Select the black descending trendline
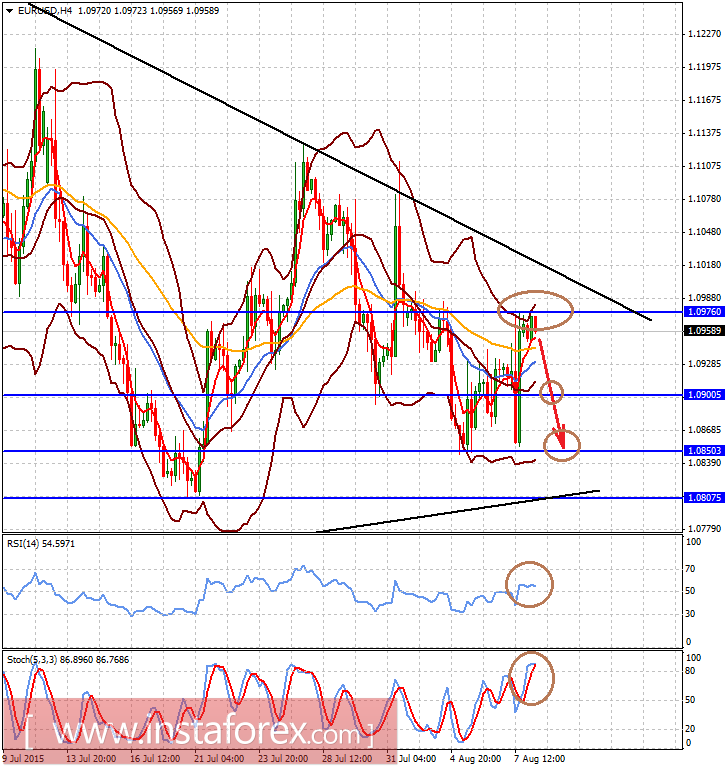 350,171
